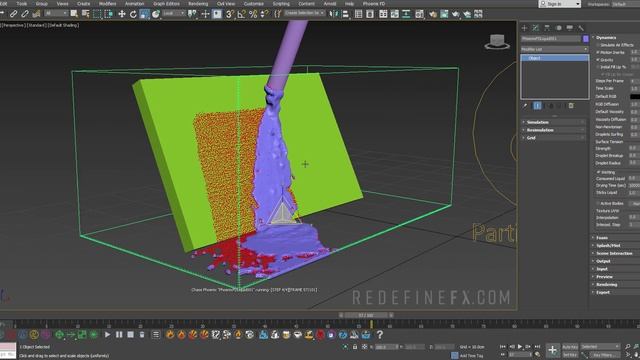640x360 pixels.
Task: Toggle the Auto Key button
Action: point(570,347)
